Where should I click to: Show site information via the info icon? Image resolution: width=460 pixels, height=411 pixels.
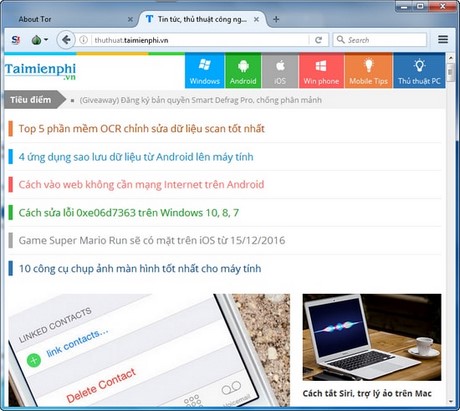point(83,40)
